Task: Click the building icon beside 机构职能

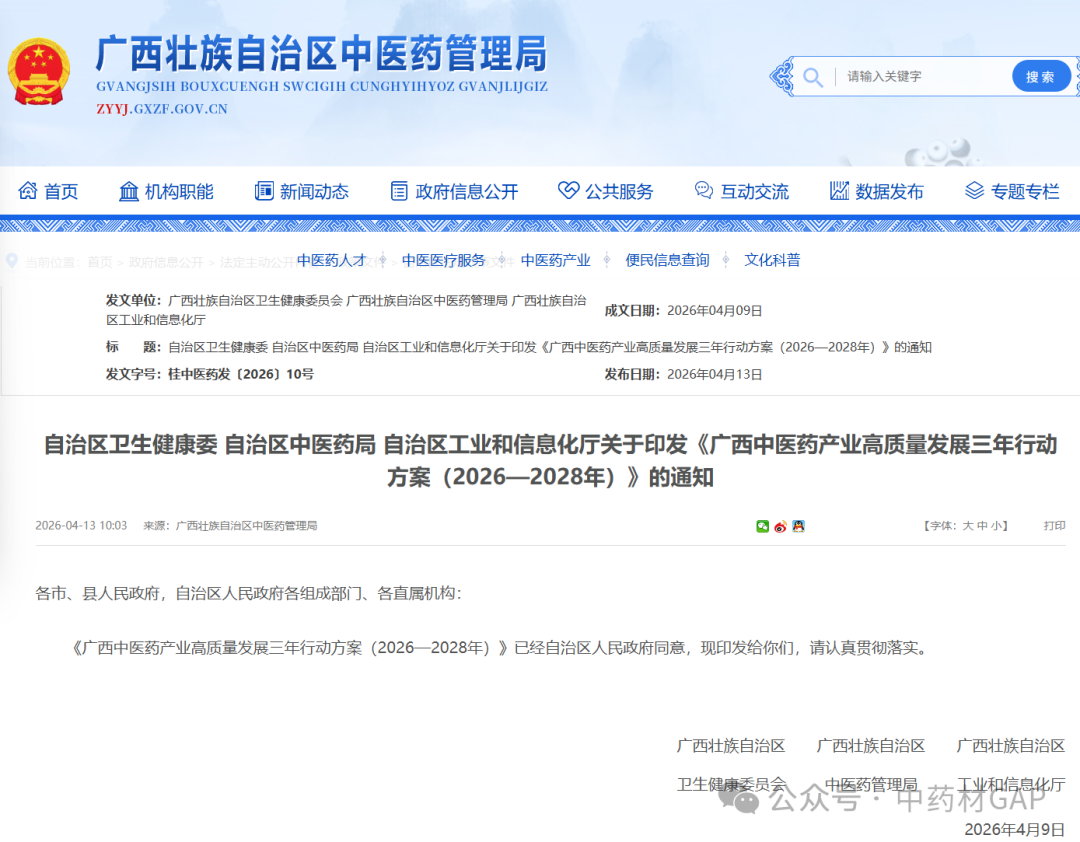Action: 129,191
